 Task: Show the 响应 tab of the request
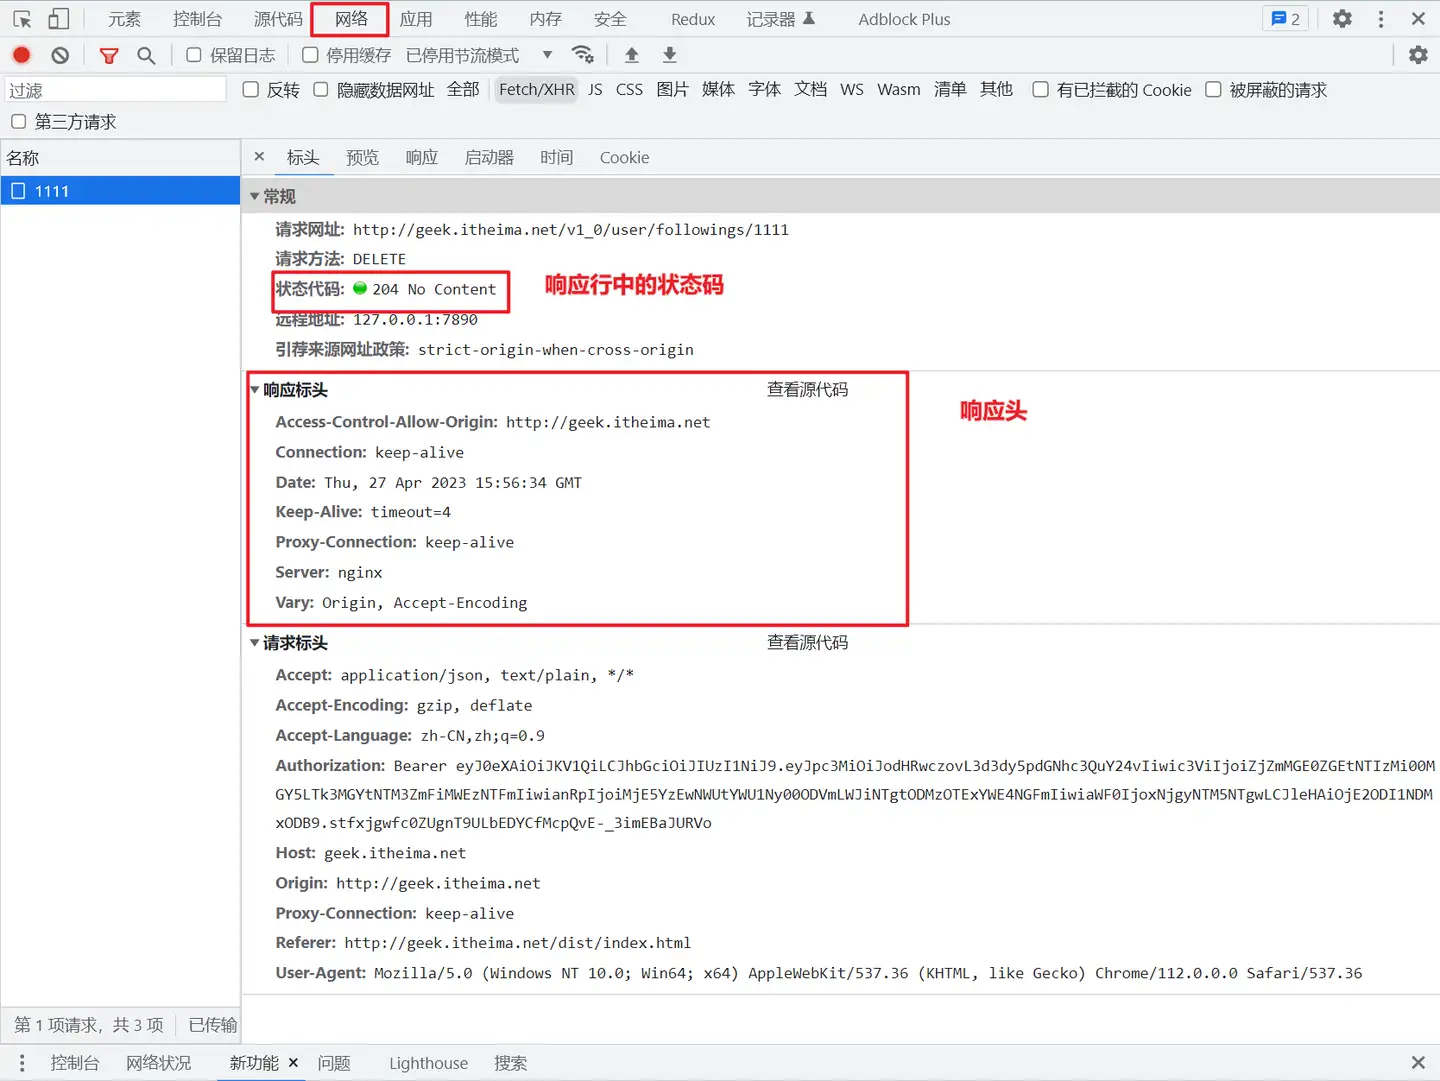click(x=422, y=157)
